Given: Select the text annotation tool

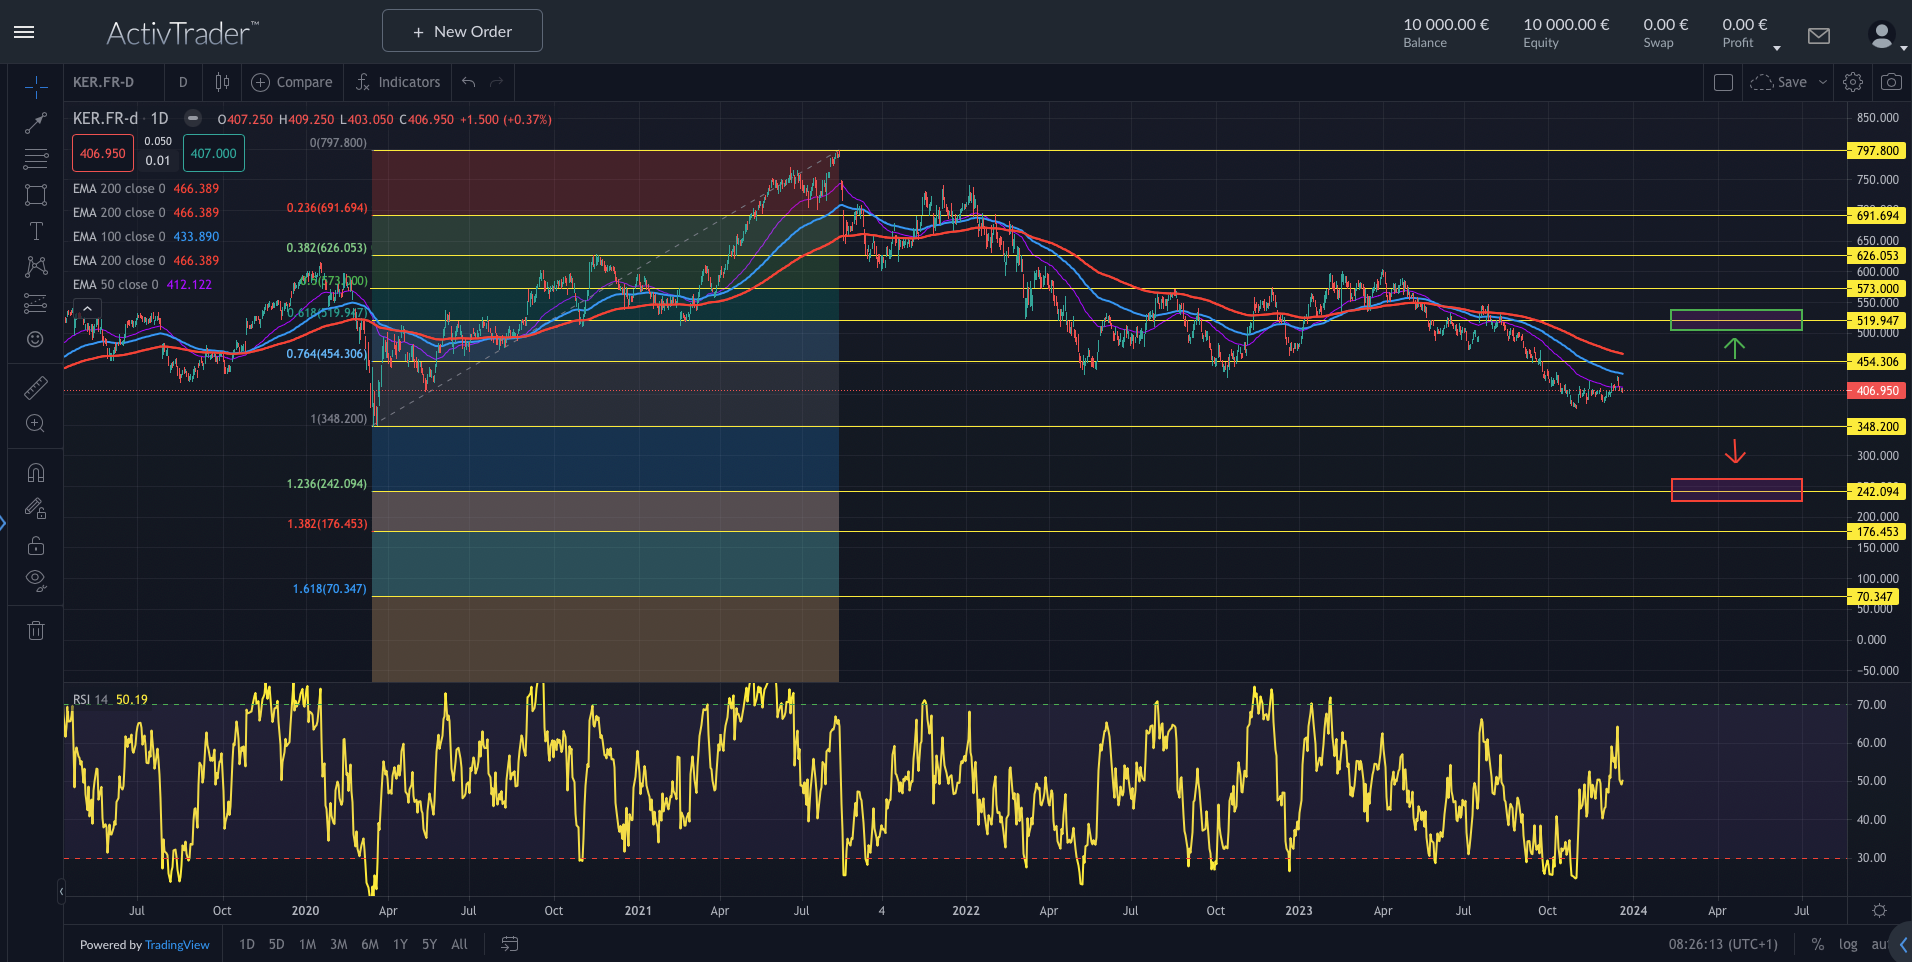Looking at the screenshot, I should 36,231.
